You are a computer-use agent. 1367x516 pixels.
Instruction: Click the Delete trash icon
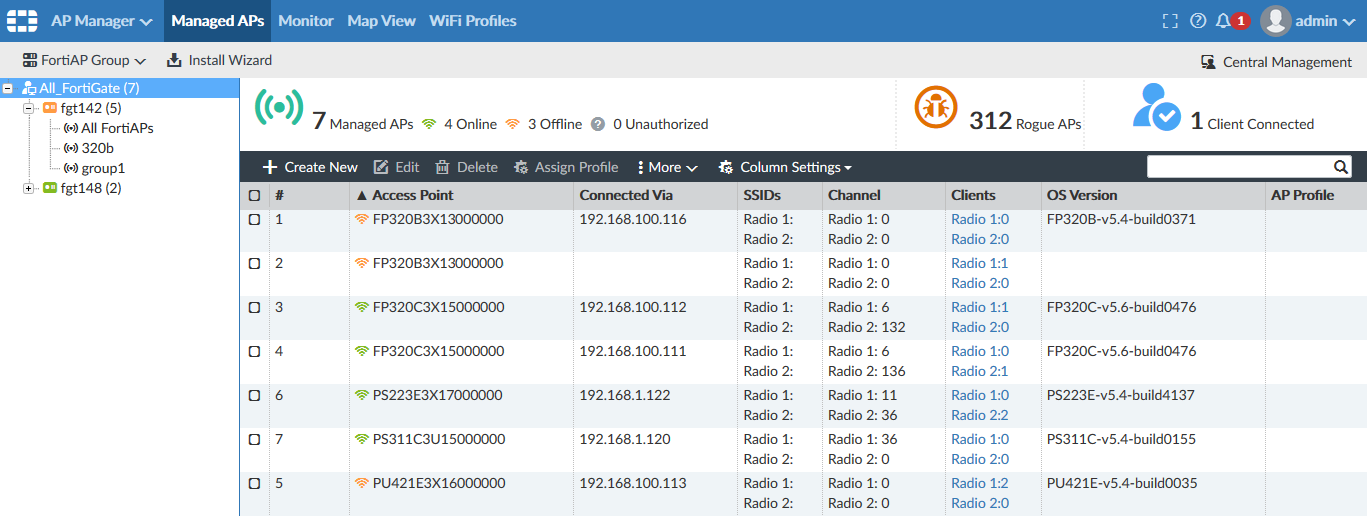[442, 167]
